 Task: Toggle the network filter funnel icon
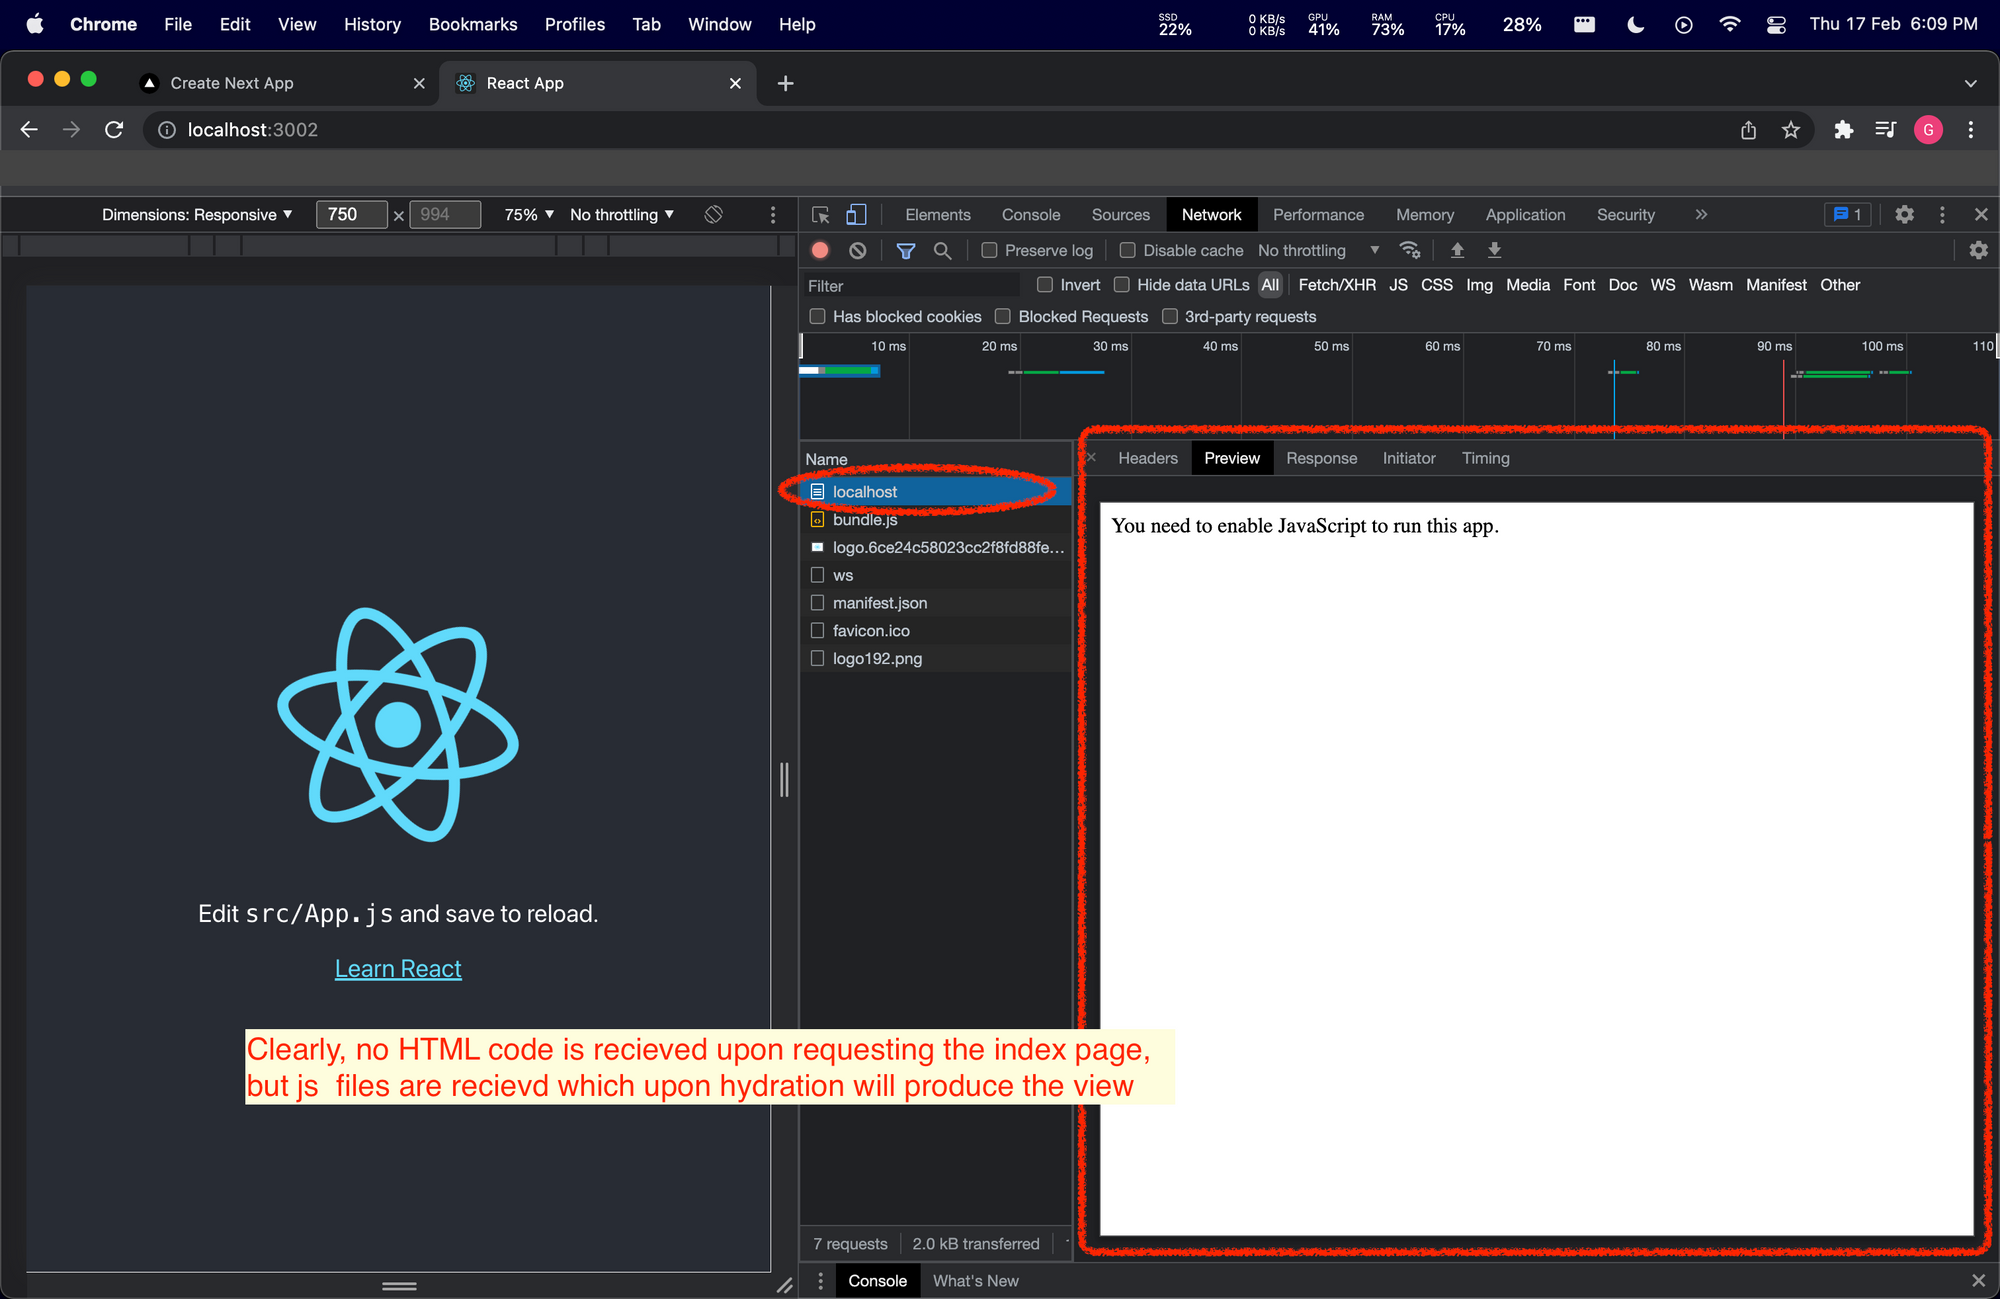point(906,251)
